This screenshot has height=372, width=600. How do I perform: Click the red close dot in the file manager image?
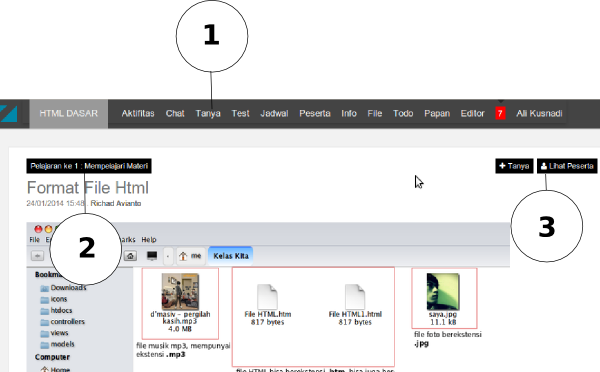[38, 229]
